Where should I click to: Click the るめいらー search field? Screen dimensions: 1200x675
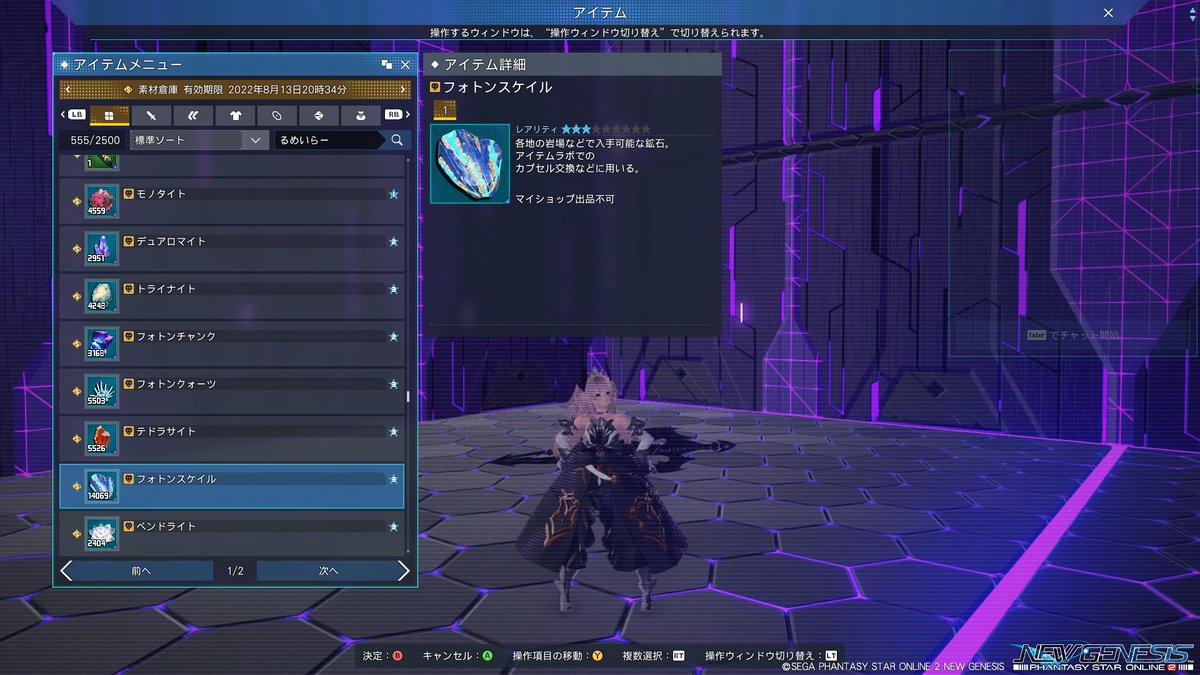tap(329, 141)
